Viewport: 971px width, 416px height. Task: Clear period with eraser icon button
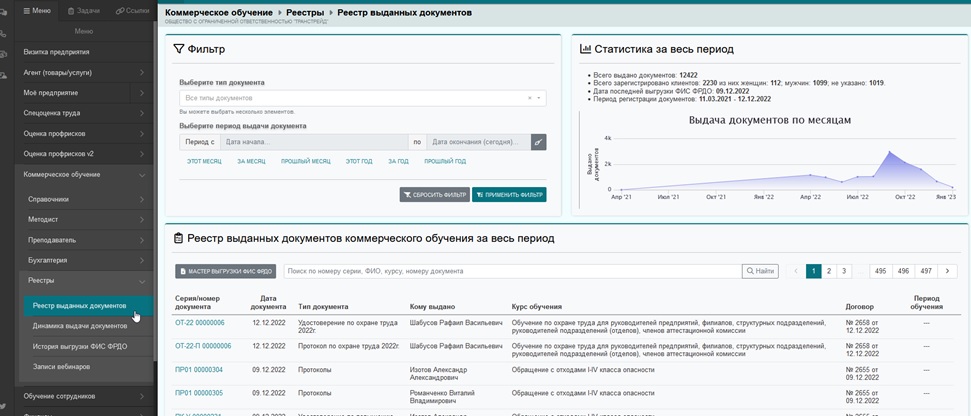click(539, 142)
